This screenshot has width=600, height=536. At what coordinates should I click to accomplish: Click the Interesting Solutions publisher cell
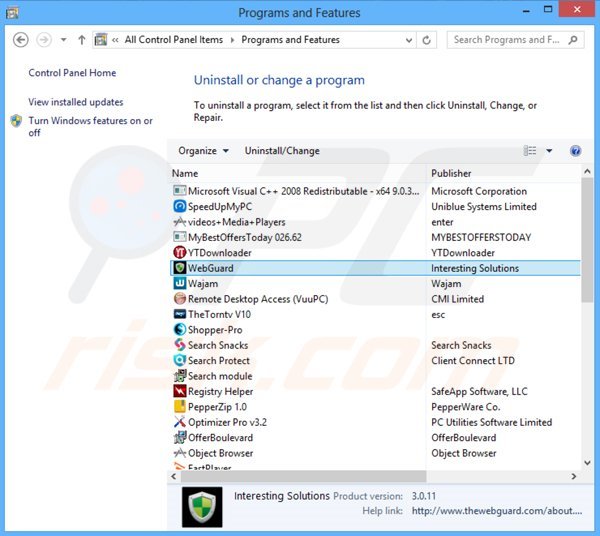point(475,268)
